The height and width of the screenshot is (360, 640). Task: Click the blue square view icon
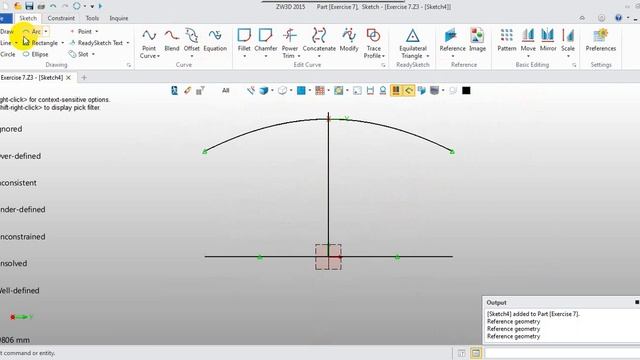click(x=301, y=91)
